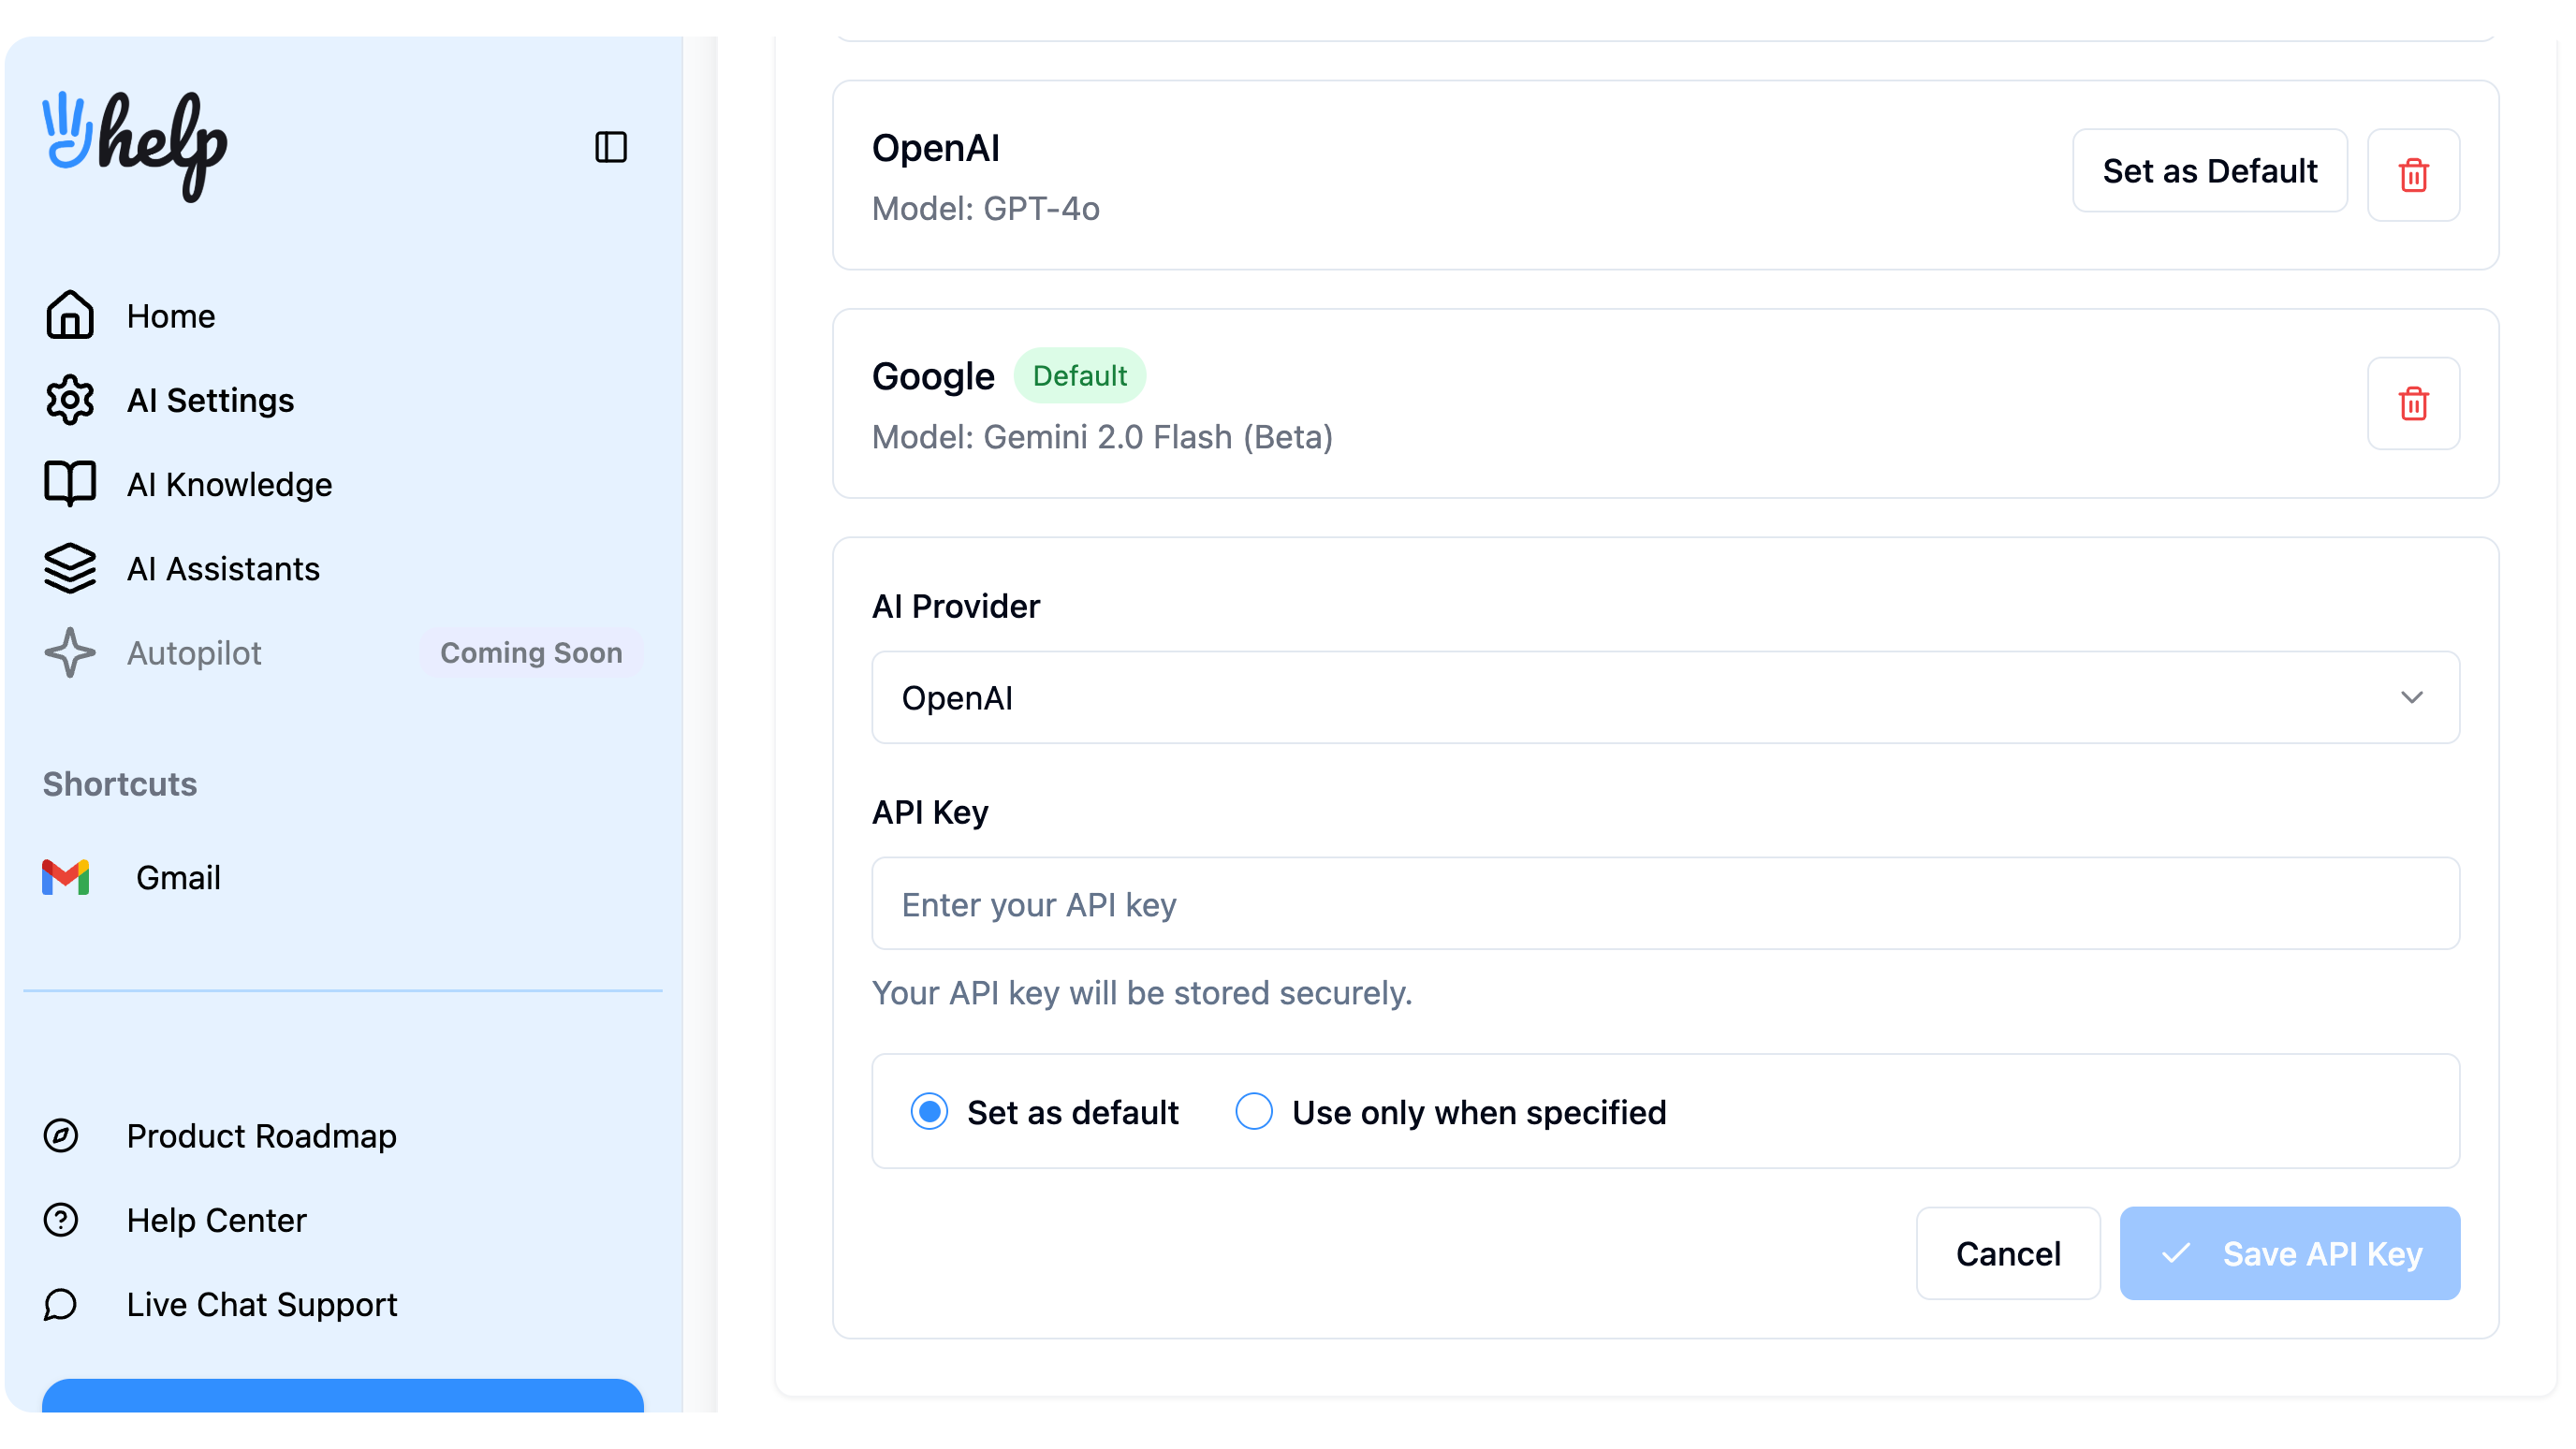Delete the OpenAI API key
Image resolution: width=2576 pixels, height=1449 pixels.
coord(2413,175)
